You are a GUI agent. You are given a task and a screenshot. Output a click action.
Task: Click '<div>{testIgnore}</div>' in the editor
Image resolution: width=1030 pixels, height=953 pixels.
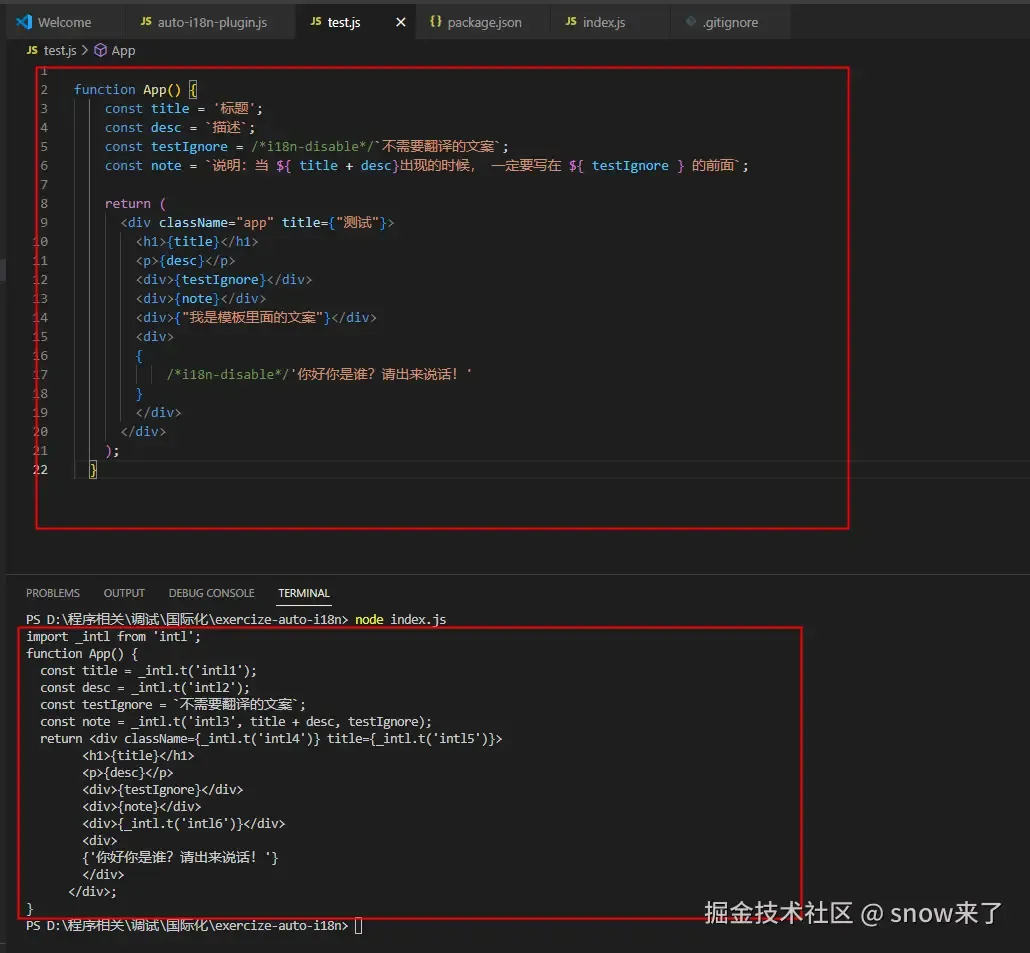point(224,280)
